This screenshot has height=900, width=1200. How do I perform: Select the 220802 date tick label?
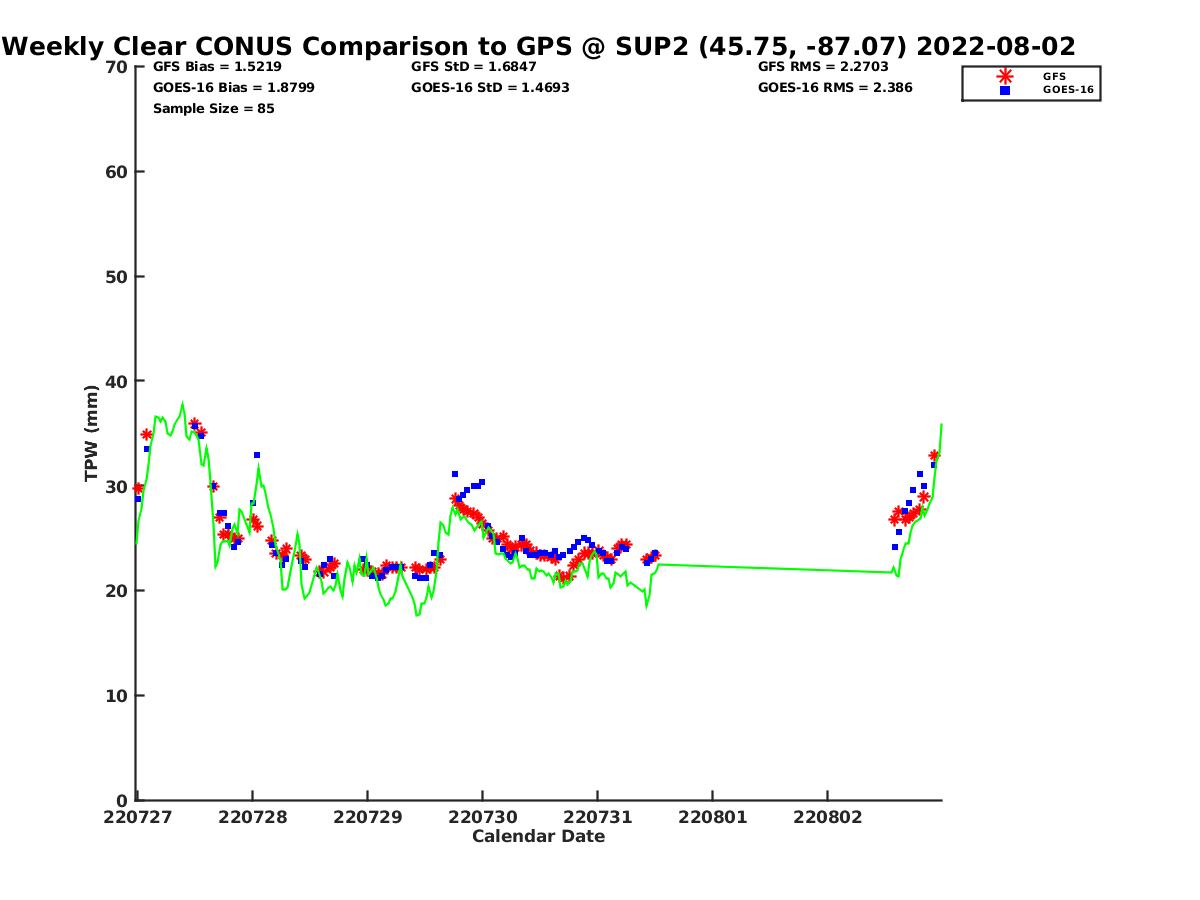(827, 817)
